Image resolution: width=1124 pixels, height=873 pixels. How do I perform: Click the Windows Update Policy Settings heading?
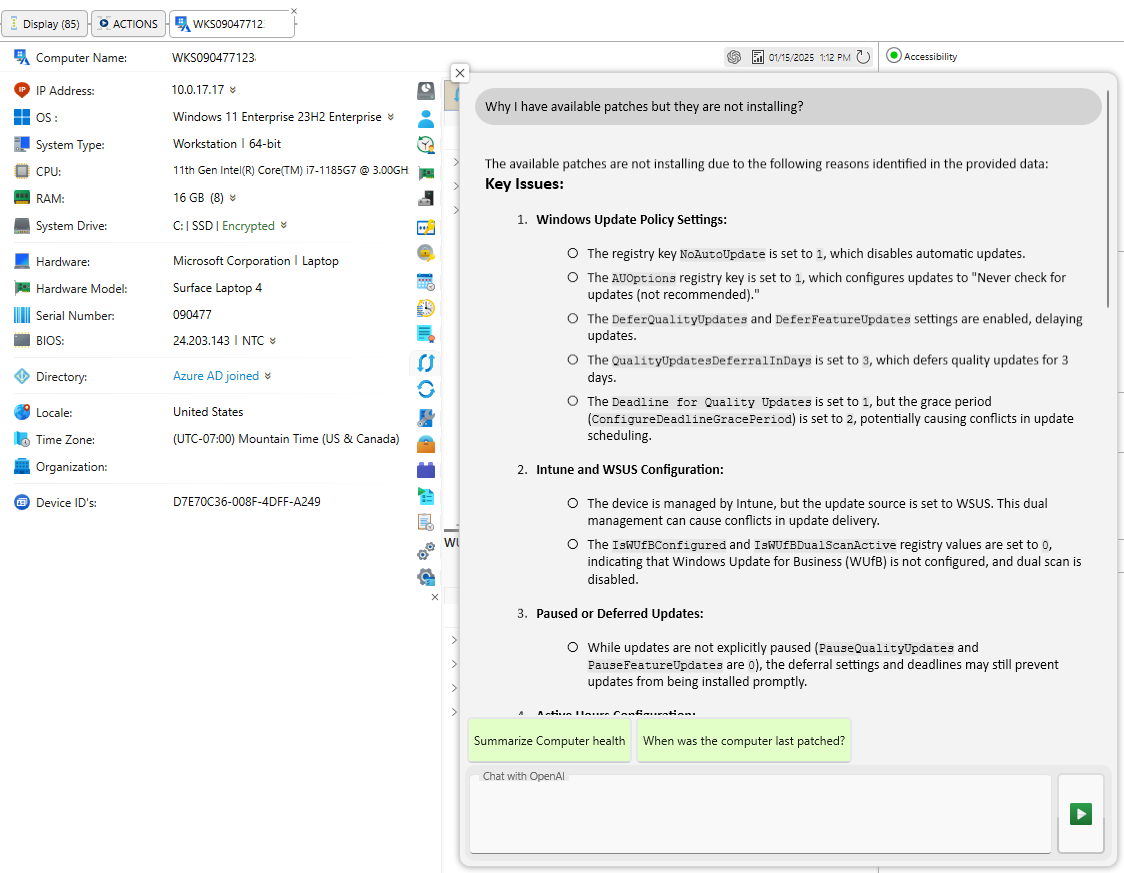[631, 219]
